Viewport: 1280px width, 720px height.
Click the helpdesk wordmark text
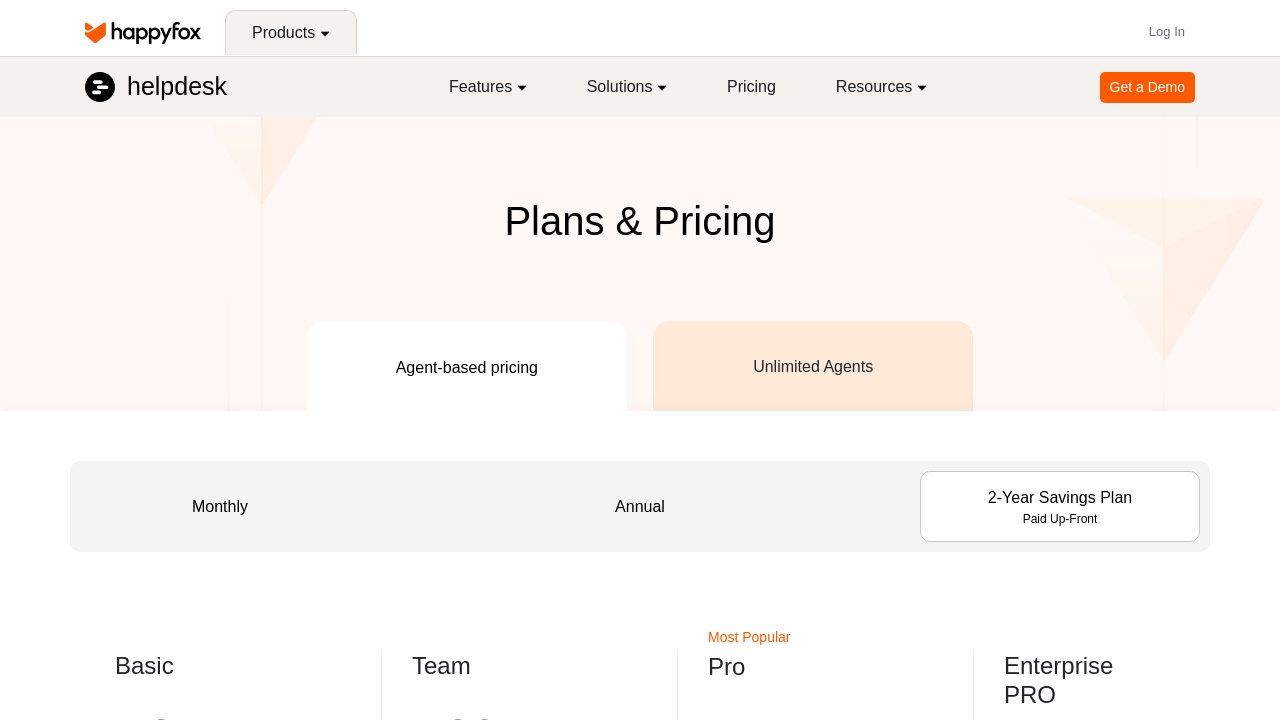pos(177,87)
